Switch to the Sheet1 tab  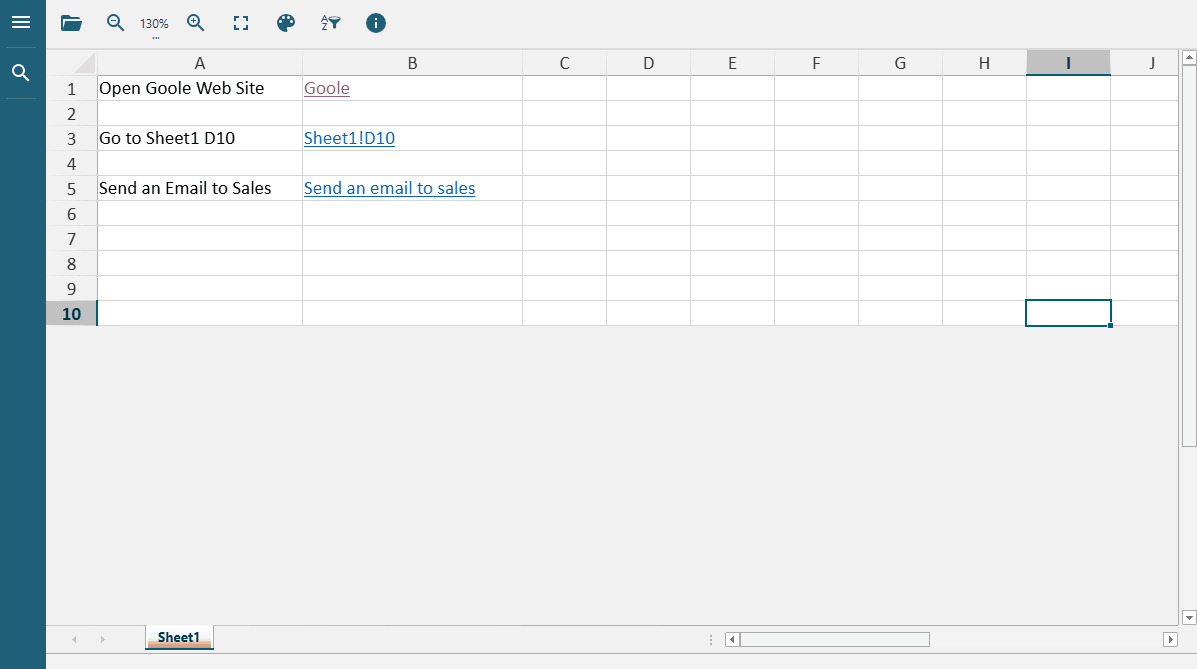(x=179, y=638)
